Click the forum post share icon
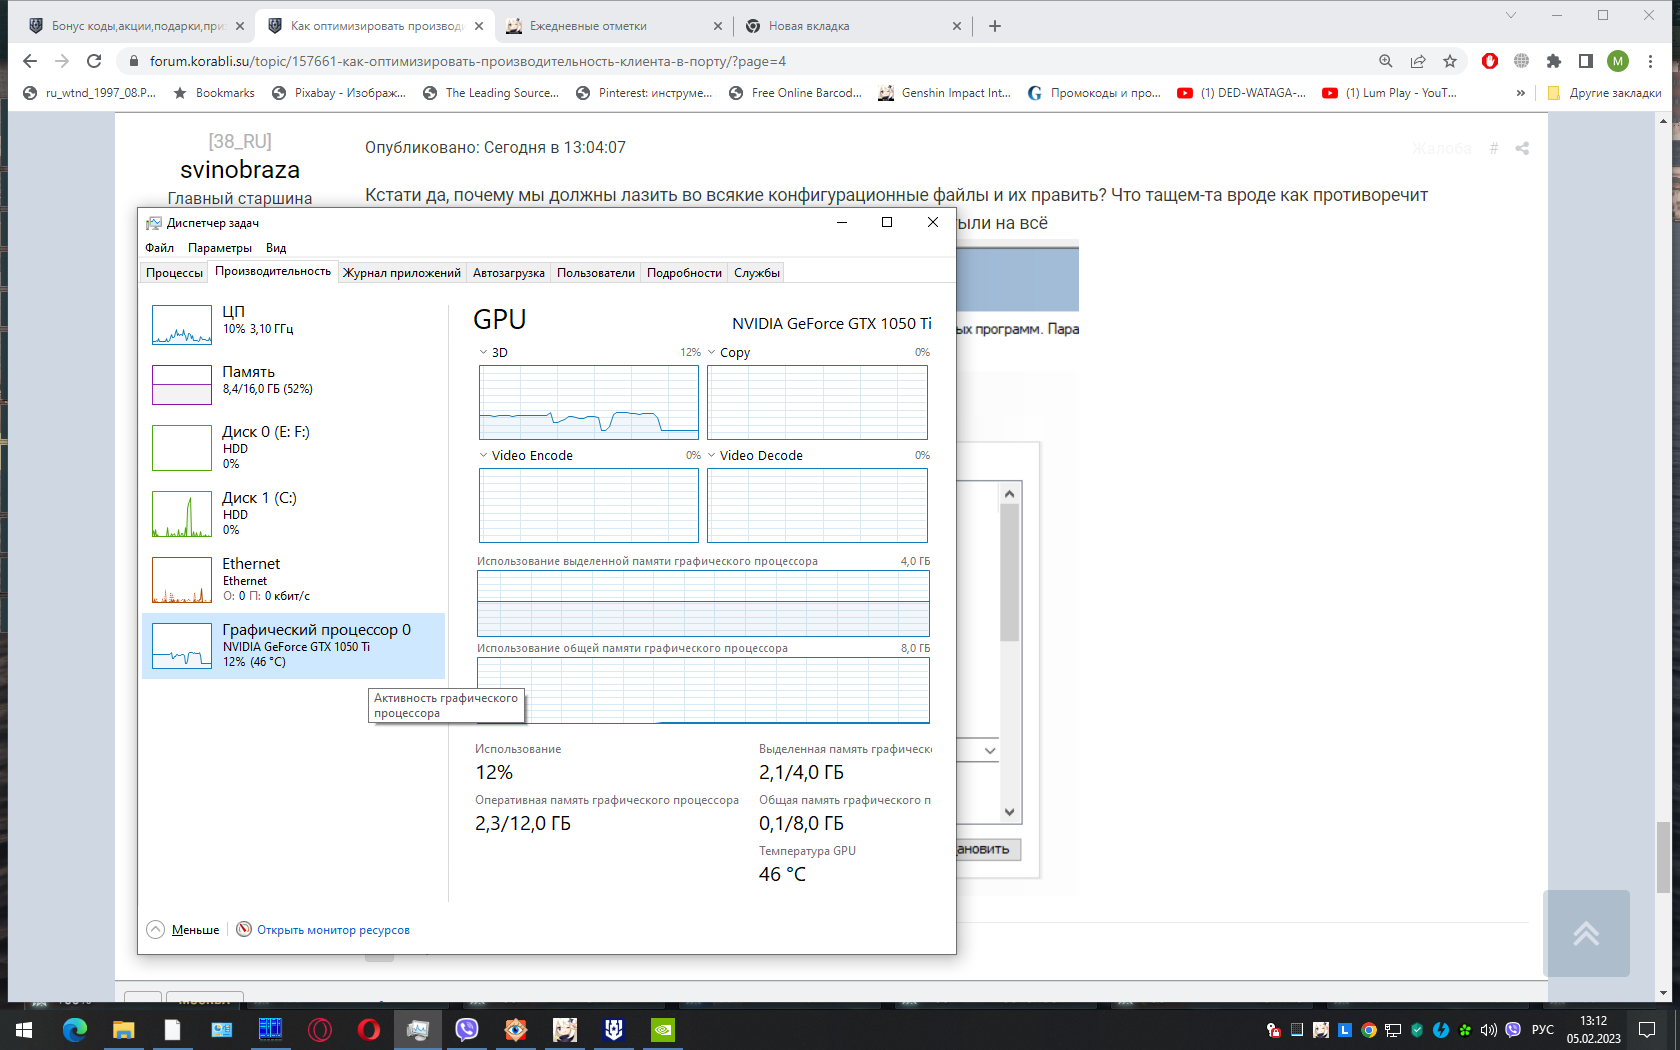Image resolution: width=1680 pixels, height=1050 pixels. [1522, 148]
